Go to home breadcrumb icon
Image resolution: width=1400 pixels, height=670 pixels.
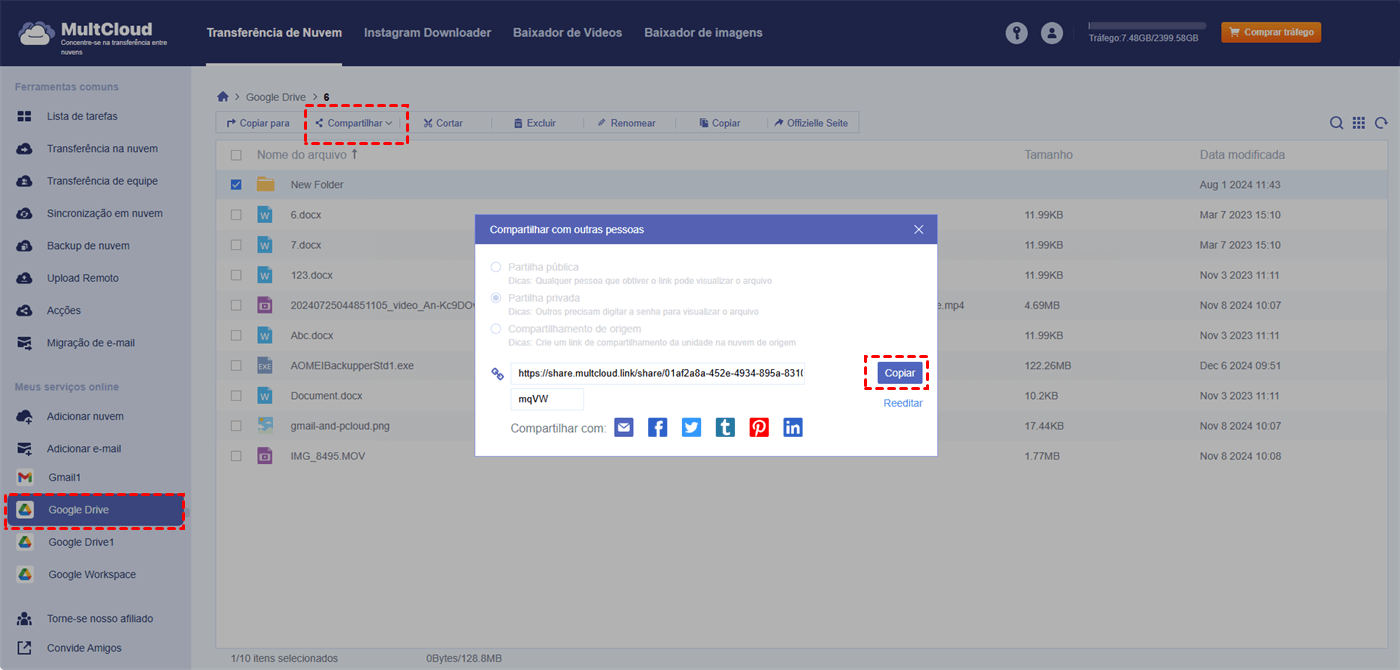223,97
